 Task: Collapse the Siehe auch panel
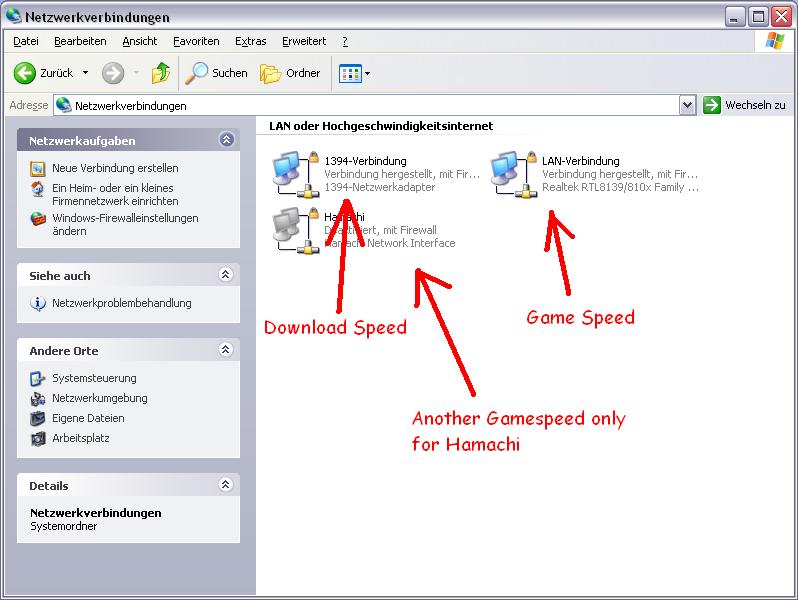[226, 275]
